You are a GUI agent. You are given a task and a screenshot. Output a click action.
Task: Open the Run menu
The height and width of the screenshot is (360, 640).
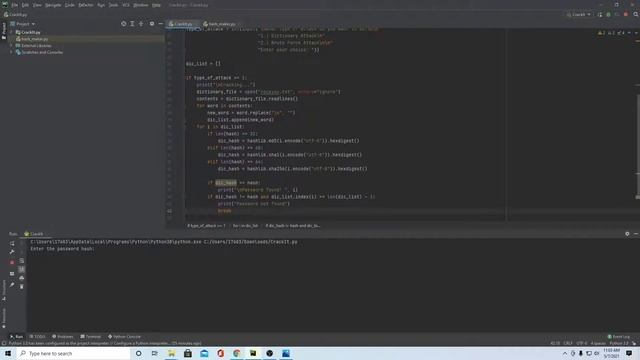point(101,5)
